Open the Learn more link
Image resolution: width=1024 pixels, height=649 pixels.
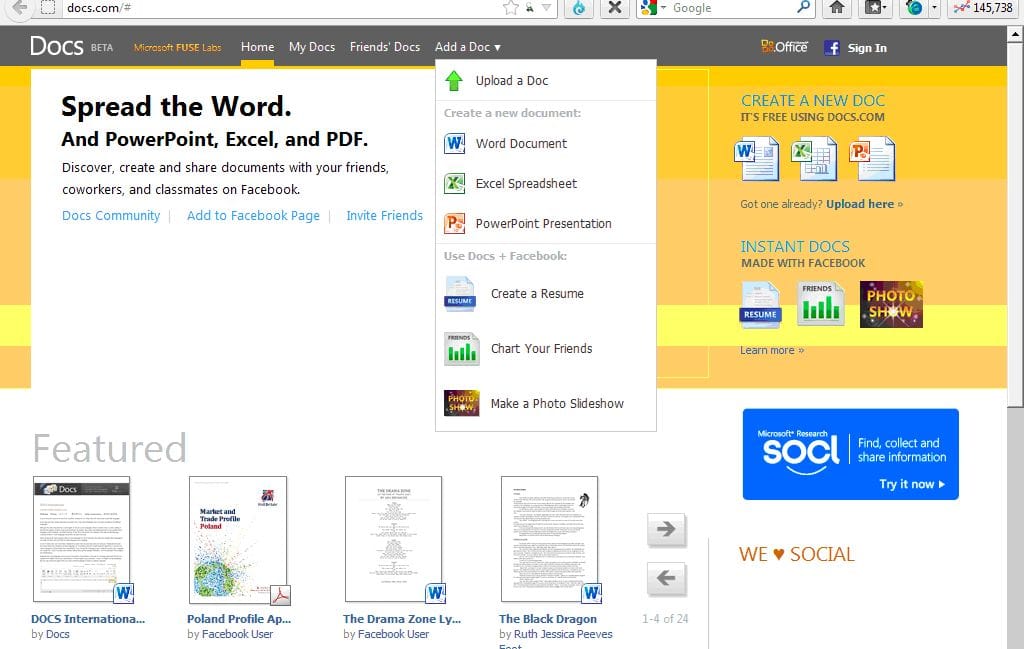point(771,350)
